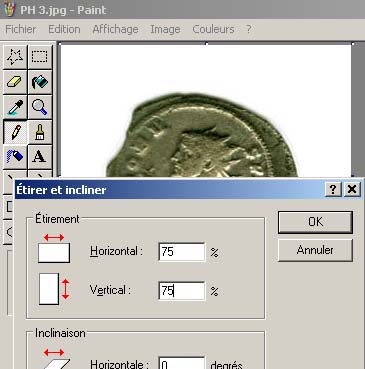Select the Free-Form Select tool
365x369 pixels.
15,57
